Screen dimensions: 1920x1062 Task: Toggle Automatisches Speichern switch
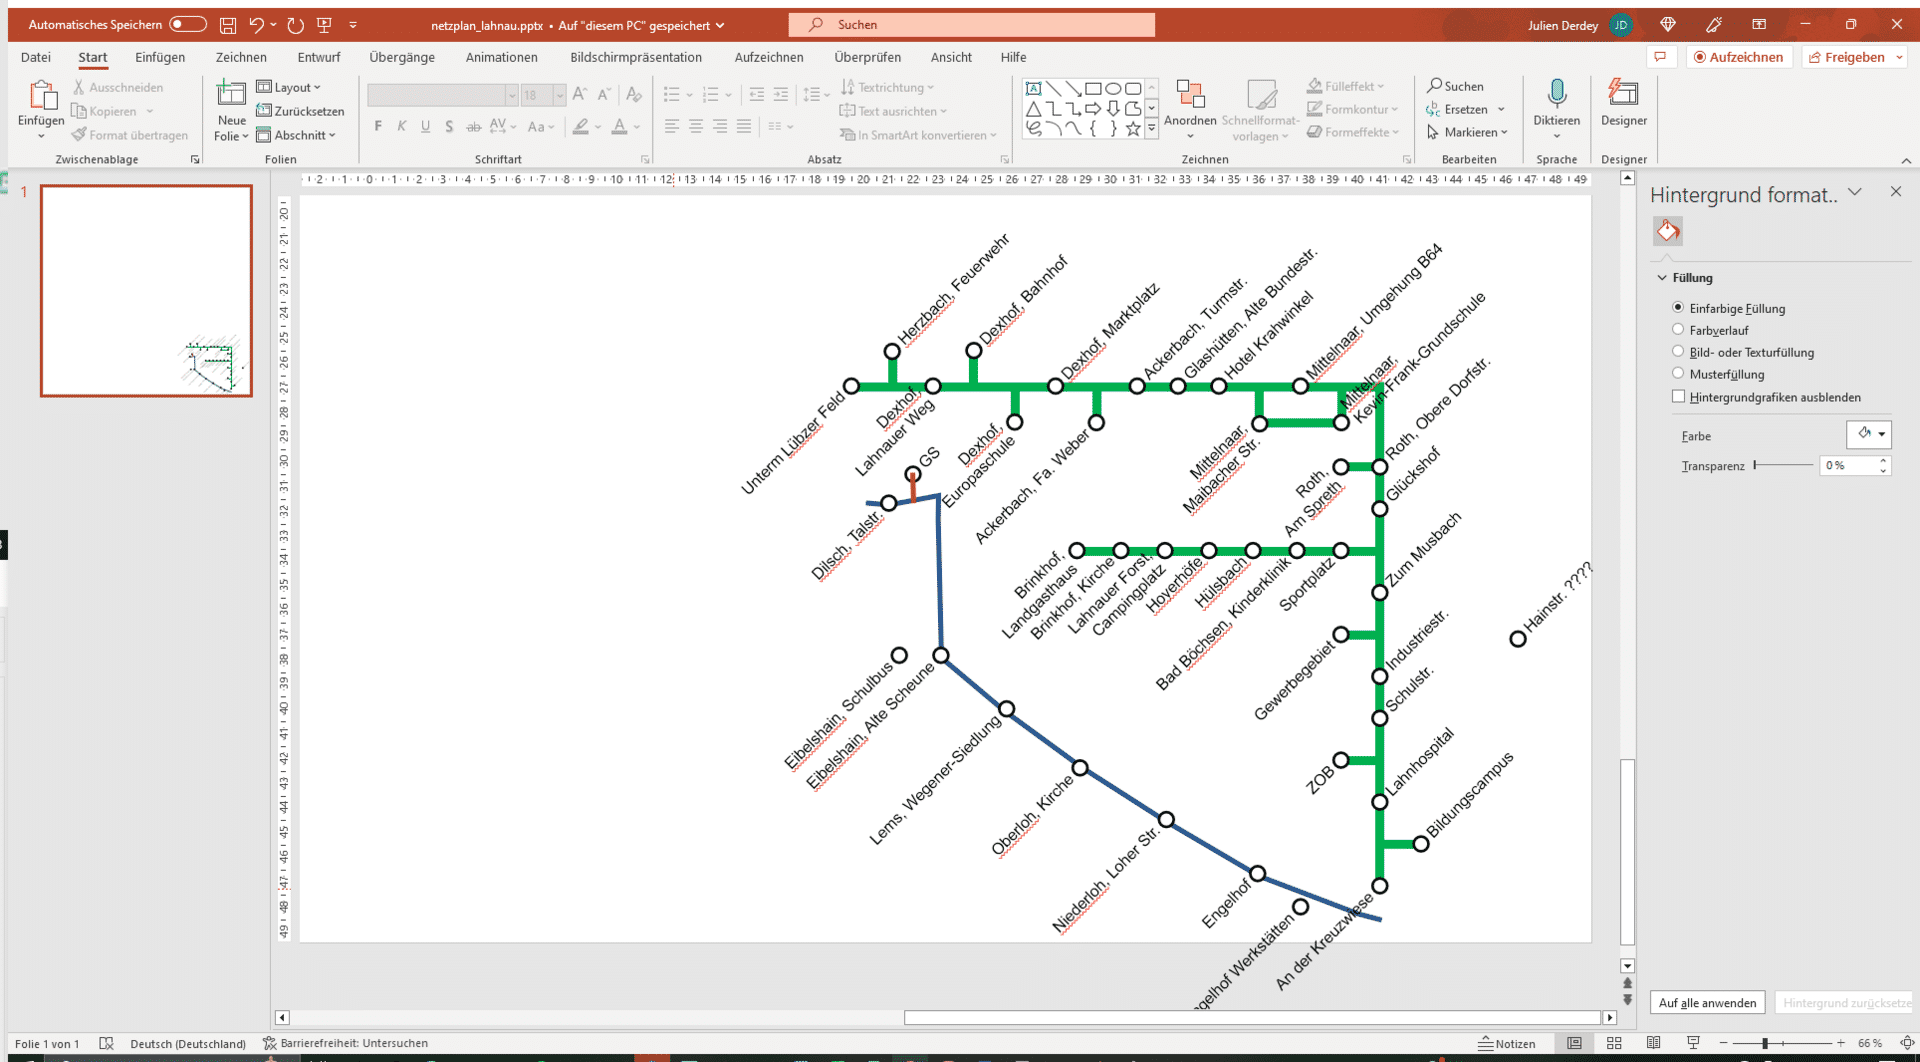(x=187, y=24)
